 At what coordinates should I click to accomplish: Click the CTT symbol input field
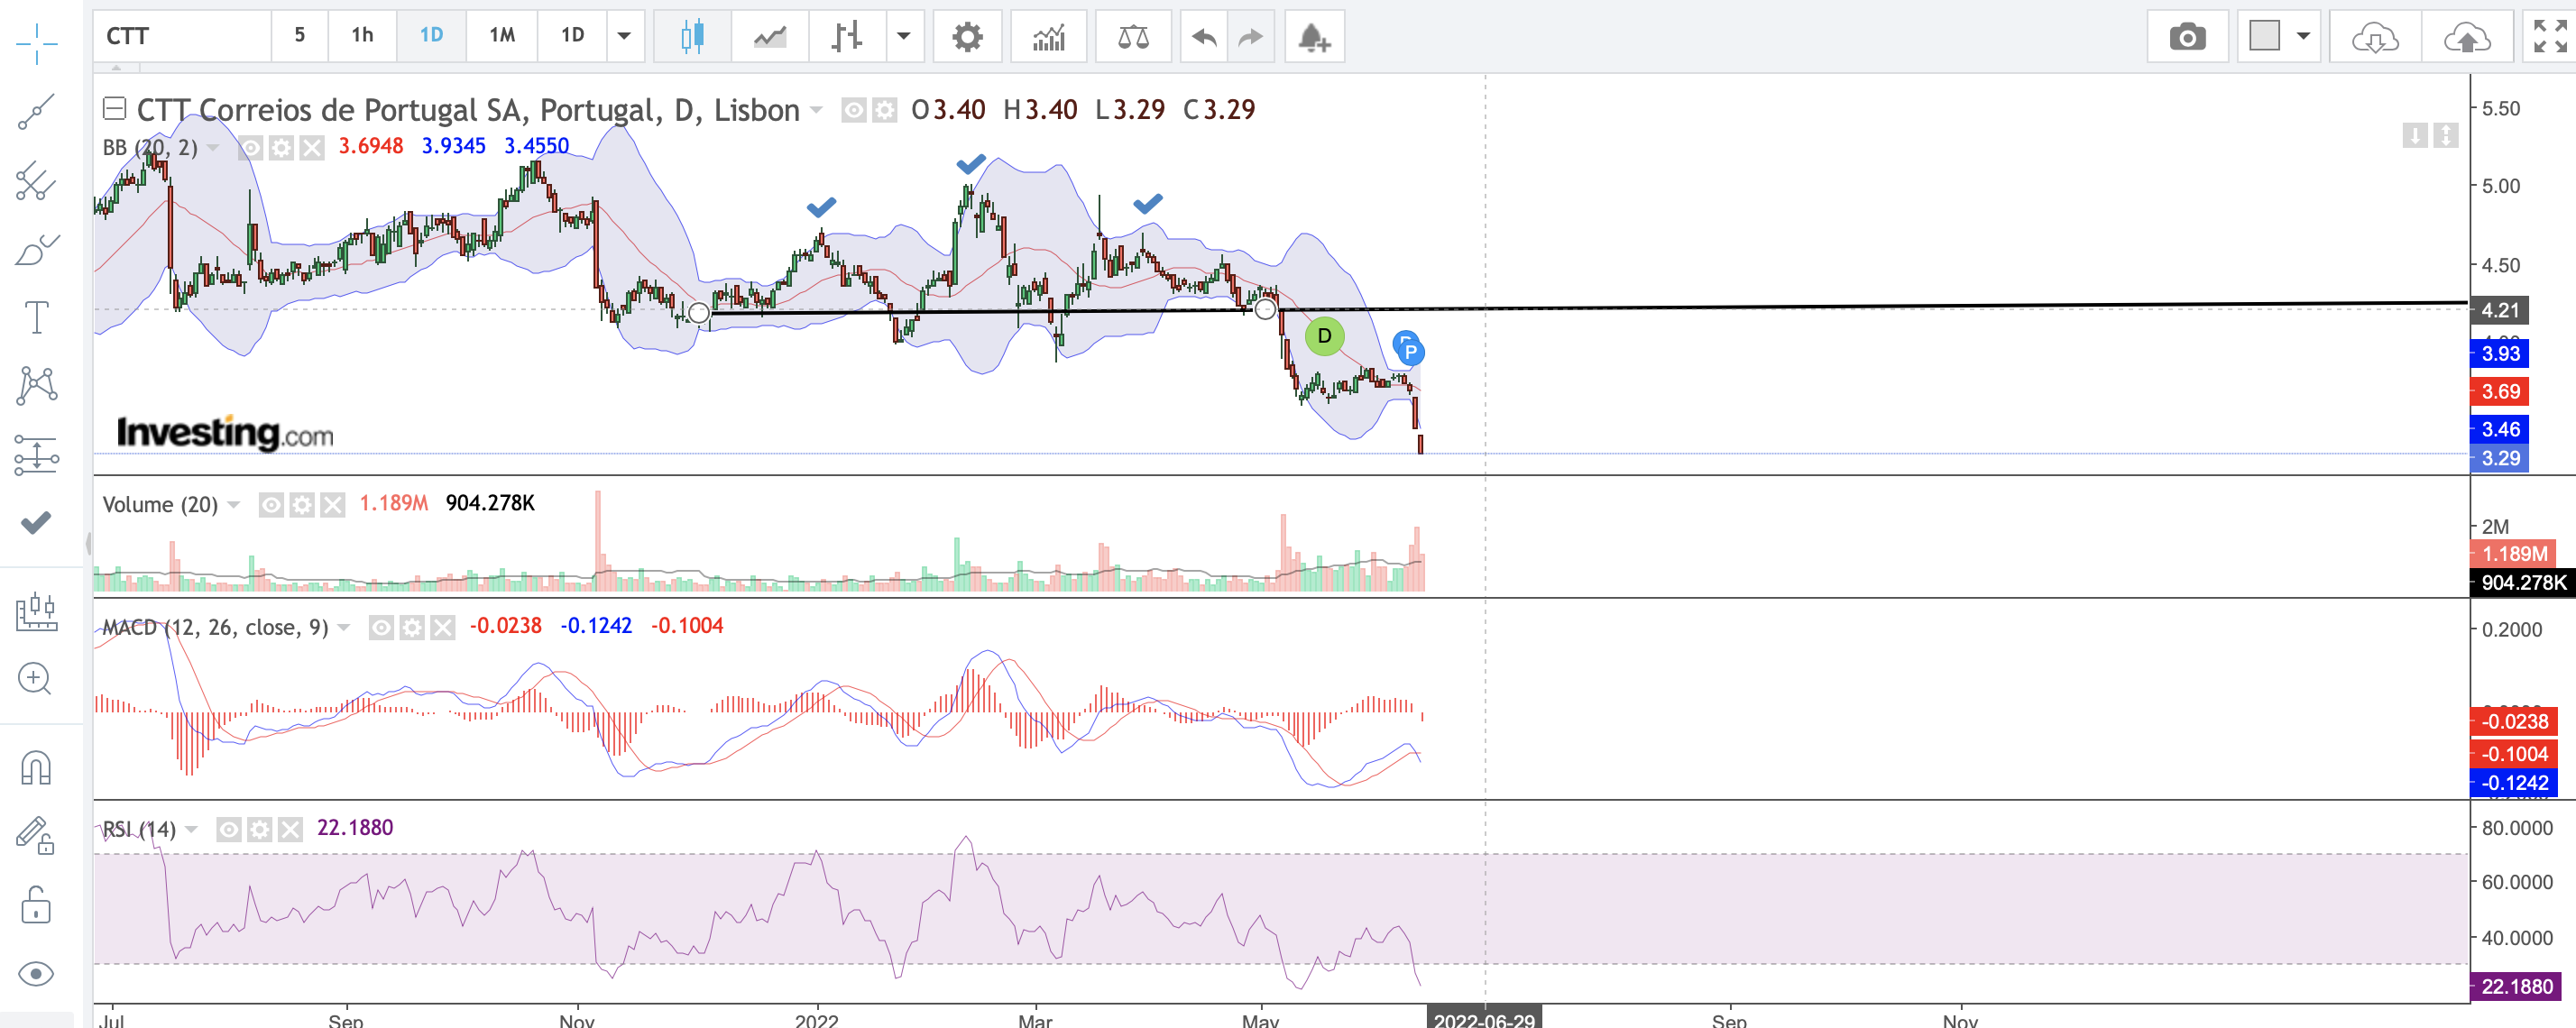[182, 36]
